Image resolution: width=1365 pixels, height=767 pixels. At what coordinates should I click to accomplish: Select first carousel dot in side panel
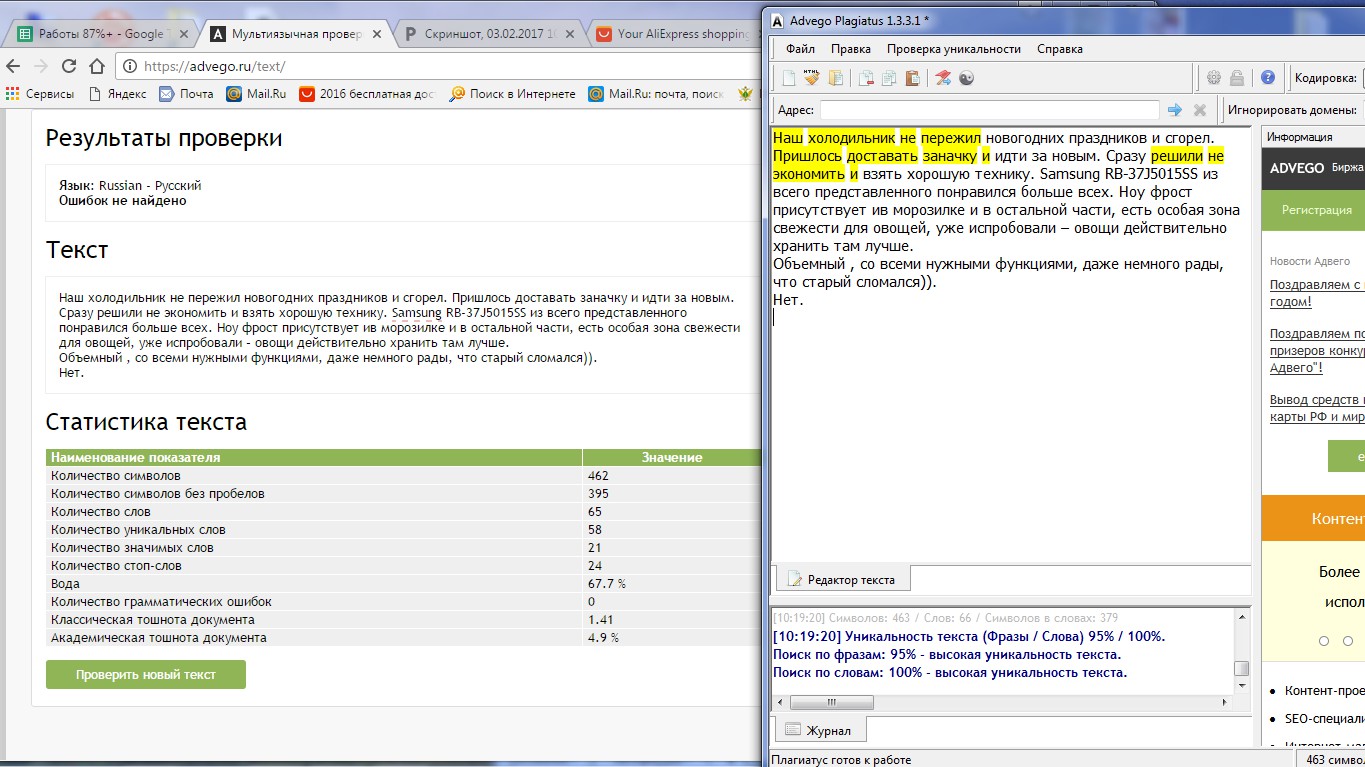pyautogui.click(x=1324, y=641)
